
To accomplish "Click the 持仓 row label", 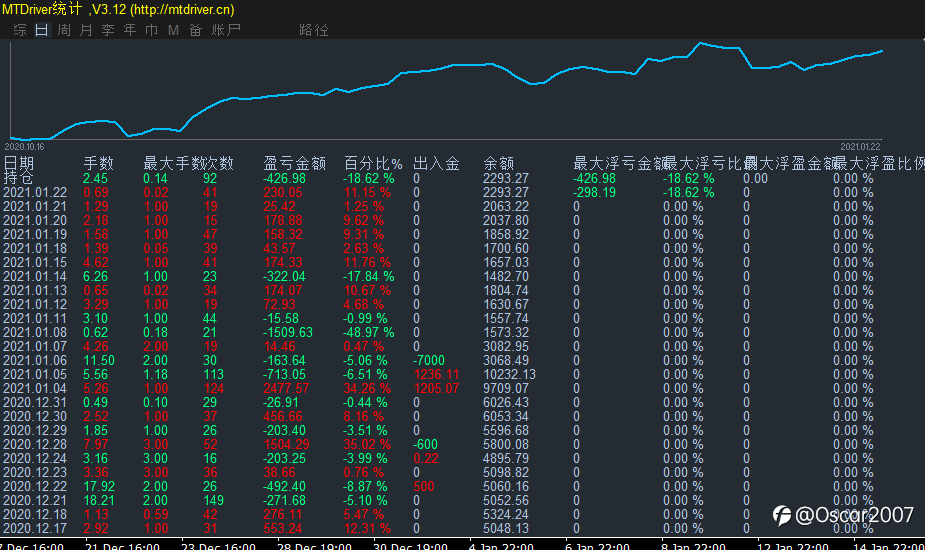I will point(18,178).
